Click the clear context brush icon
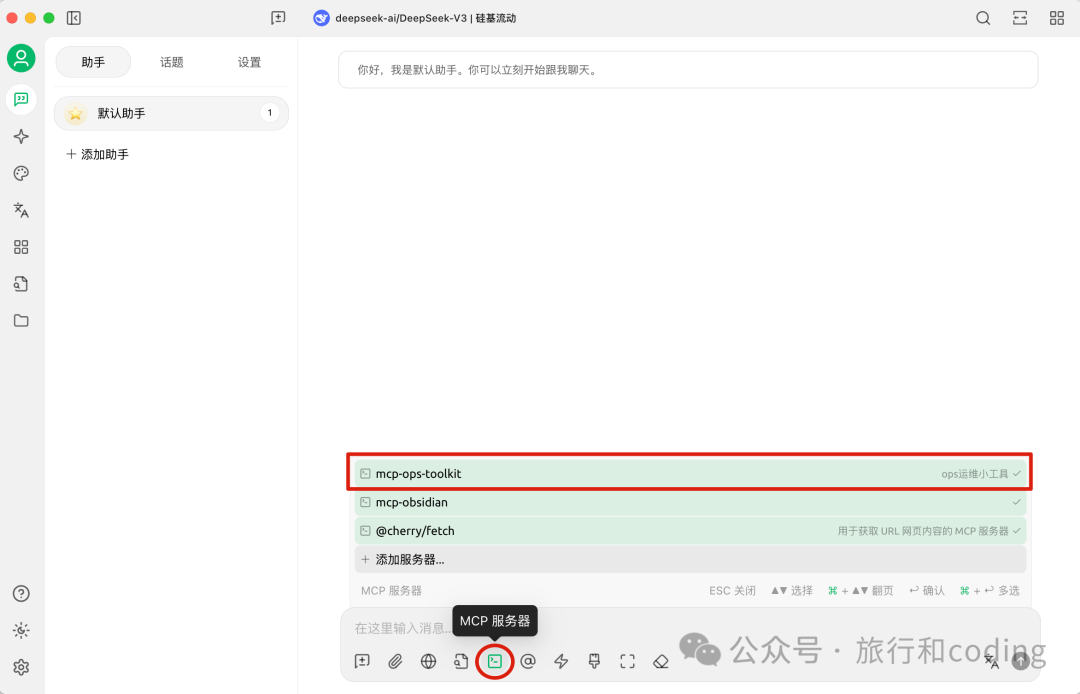This screenshot has width=1080, height=694. click(x=594, y=662)
